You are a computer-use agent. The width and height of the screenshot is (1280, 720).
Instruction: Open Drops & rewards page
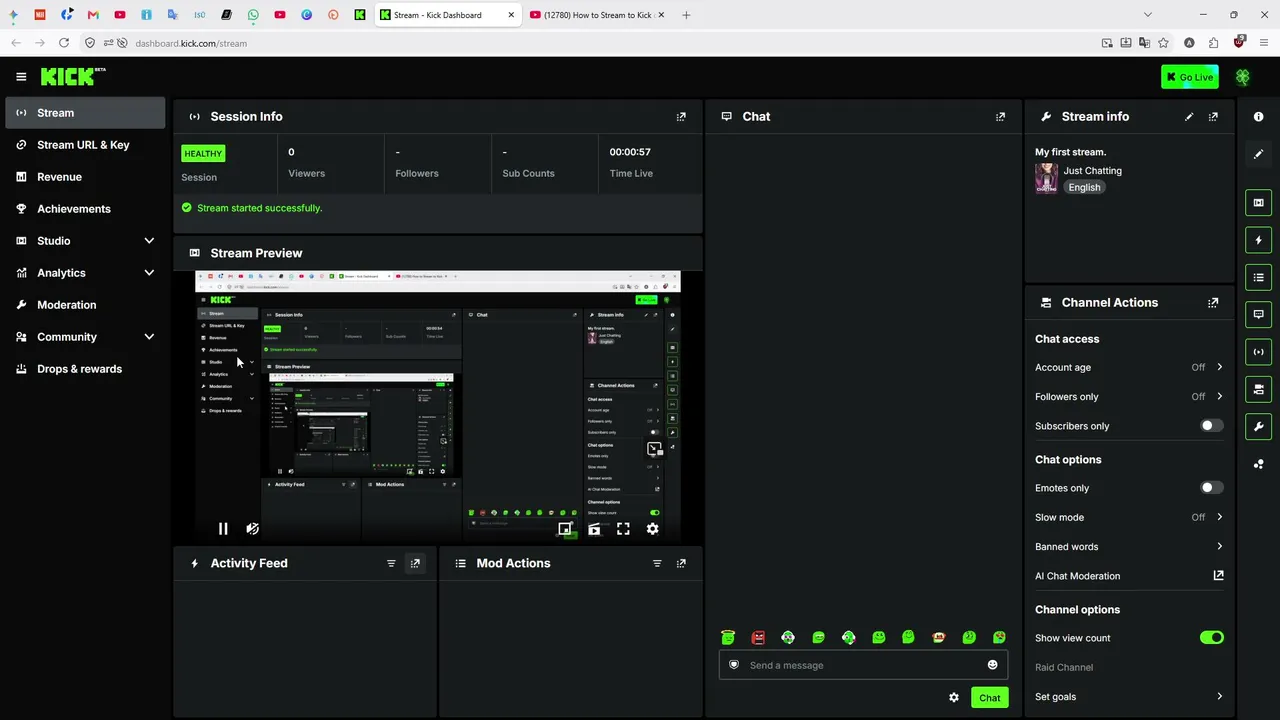85,369
